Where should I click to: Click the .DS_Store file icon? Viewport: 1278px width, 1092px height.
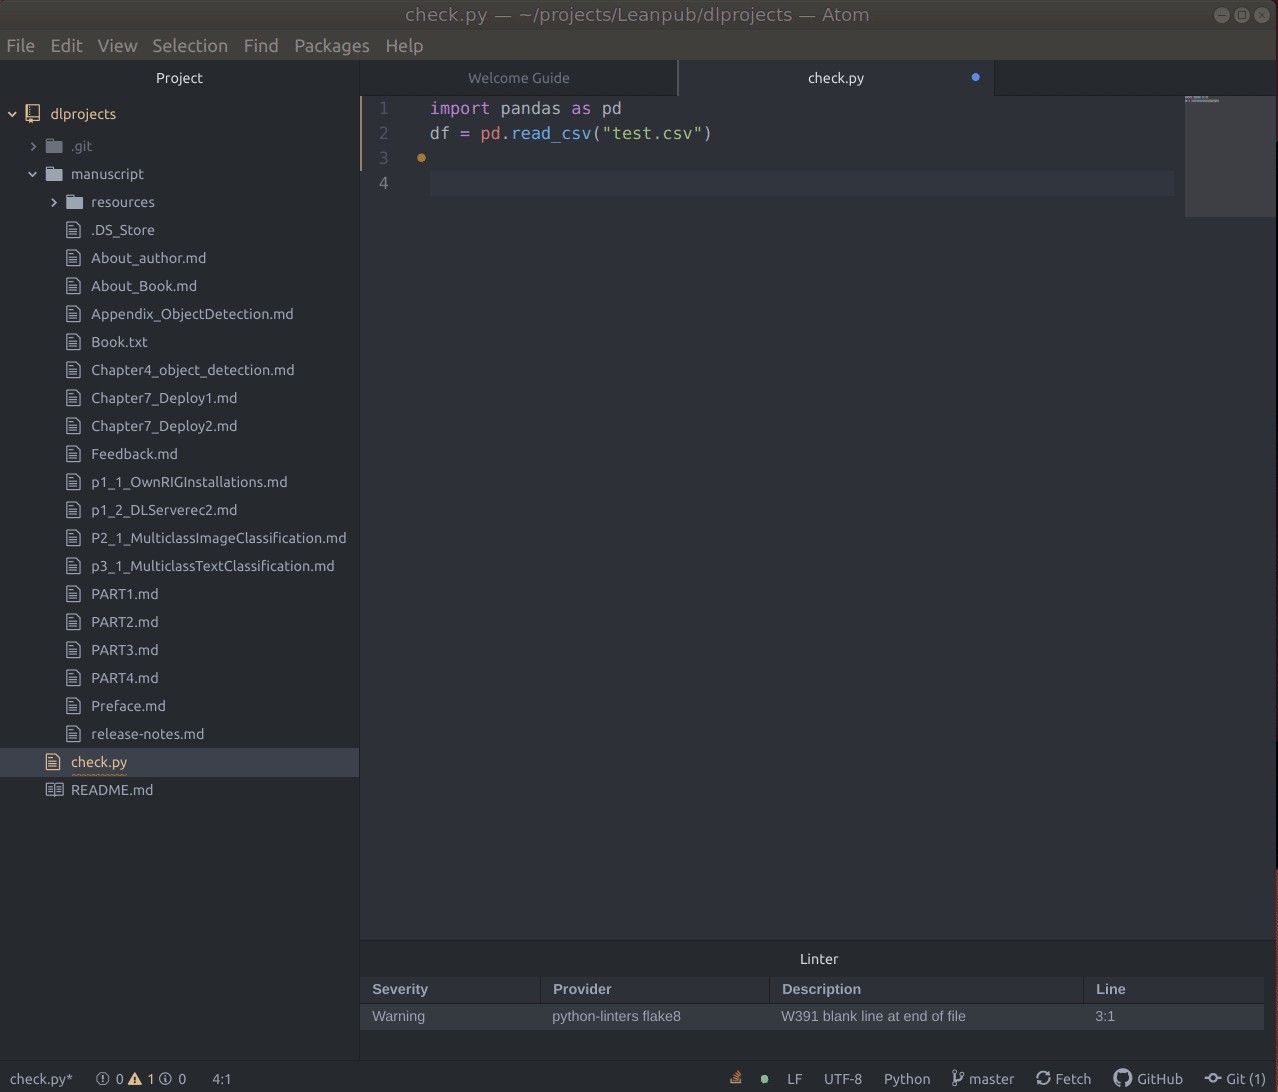73,230
